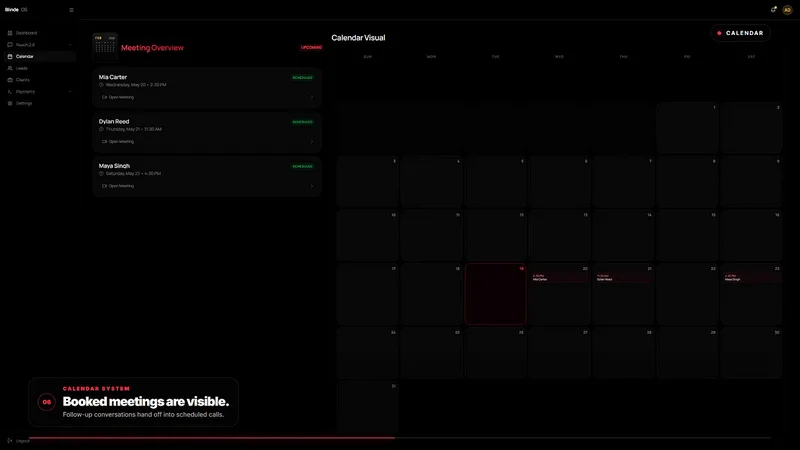This screenshot has height=450, width=800.
Task: Open Dylan Reed meeting via right chevron
Action: click(x=312, y=142)
